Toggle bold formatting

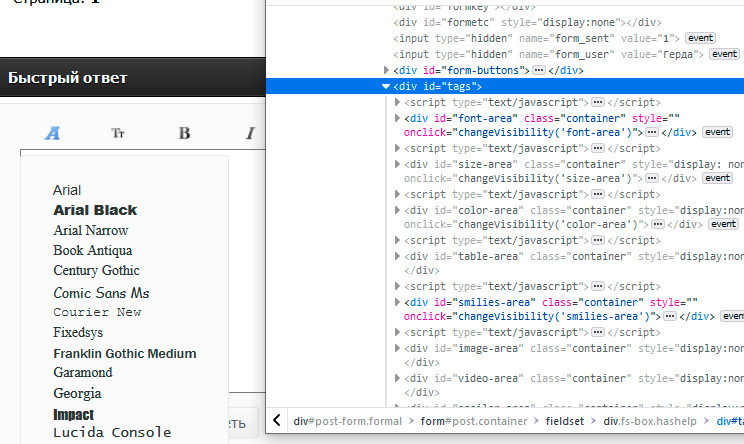tap(184, 133)
